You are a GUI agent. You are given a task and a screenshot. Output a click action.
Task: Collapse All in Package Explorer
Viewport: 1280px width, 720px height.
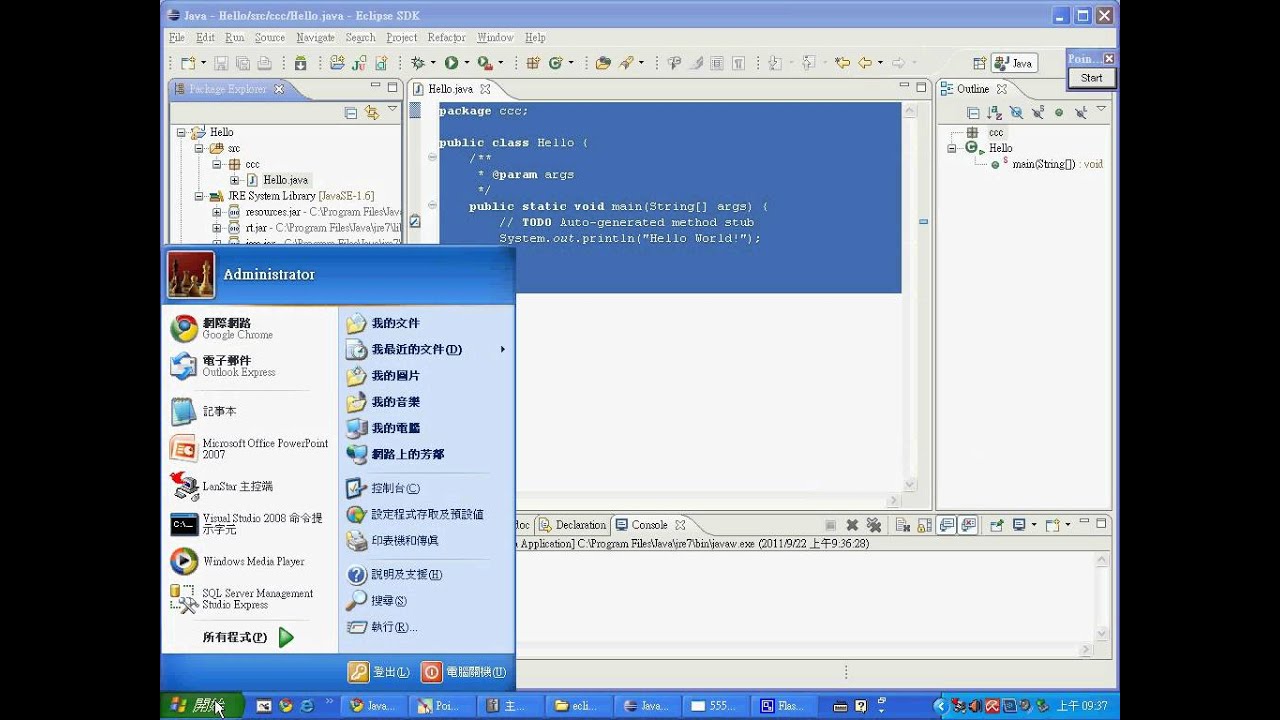tap(351, 112)
